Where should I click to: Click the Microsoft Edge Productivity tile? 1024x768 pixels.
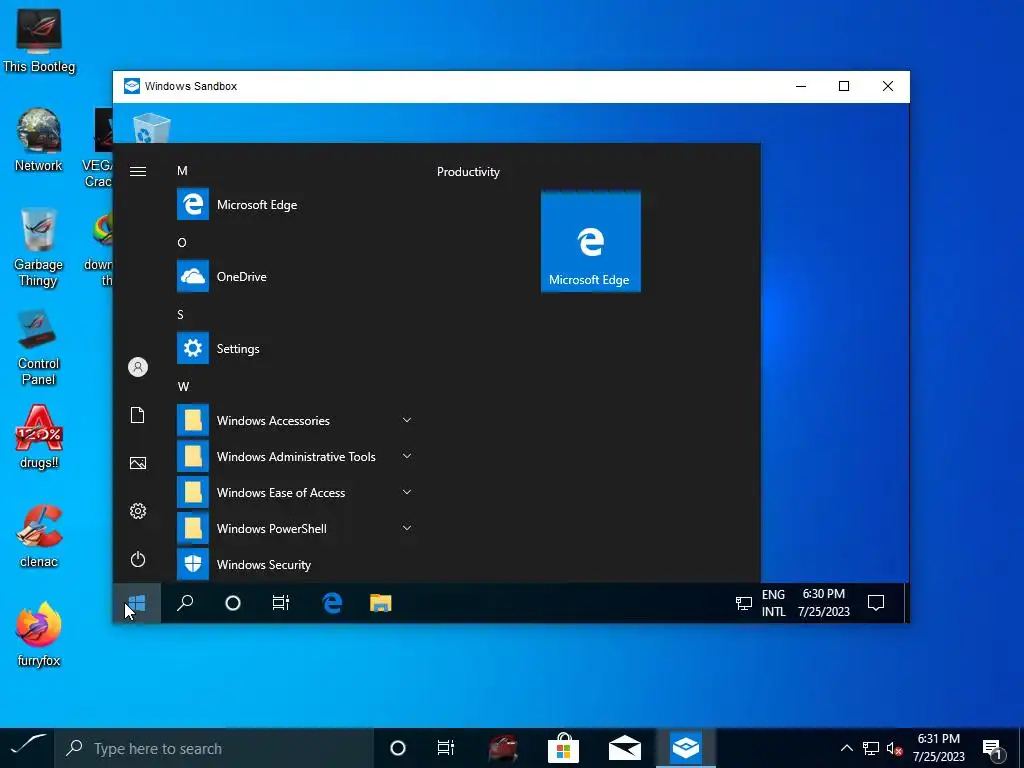click(590, 241)
